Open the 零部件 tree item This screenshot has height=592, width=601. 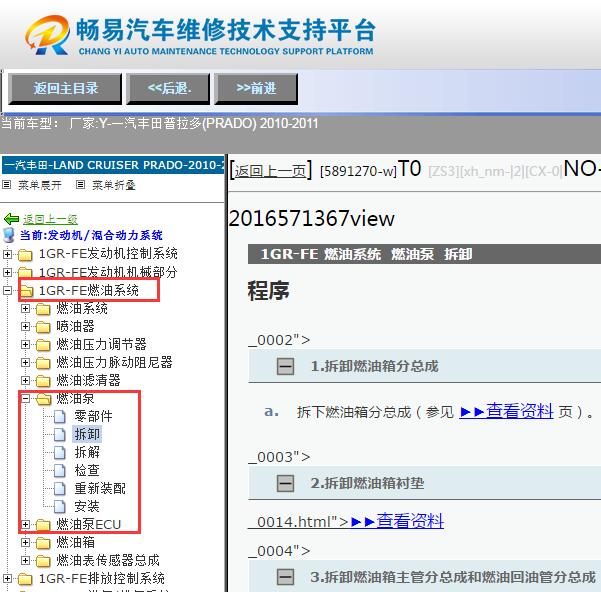pos(94,417)
